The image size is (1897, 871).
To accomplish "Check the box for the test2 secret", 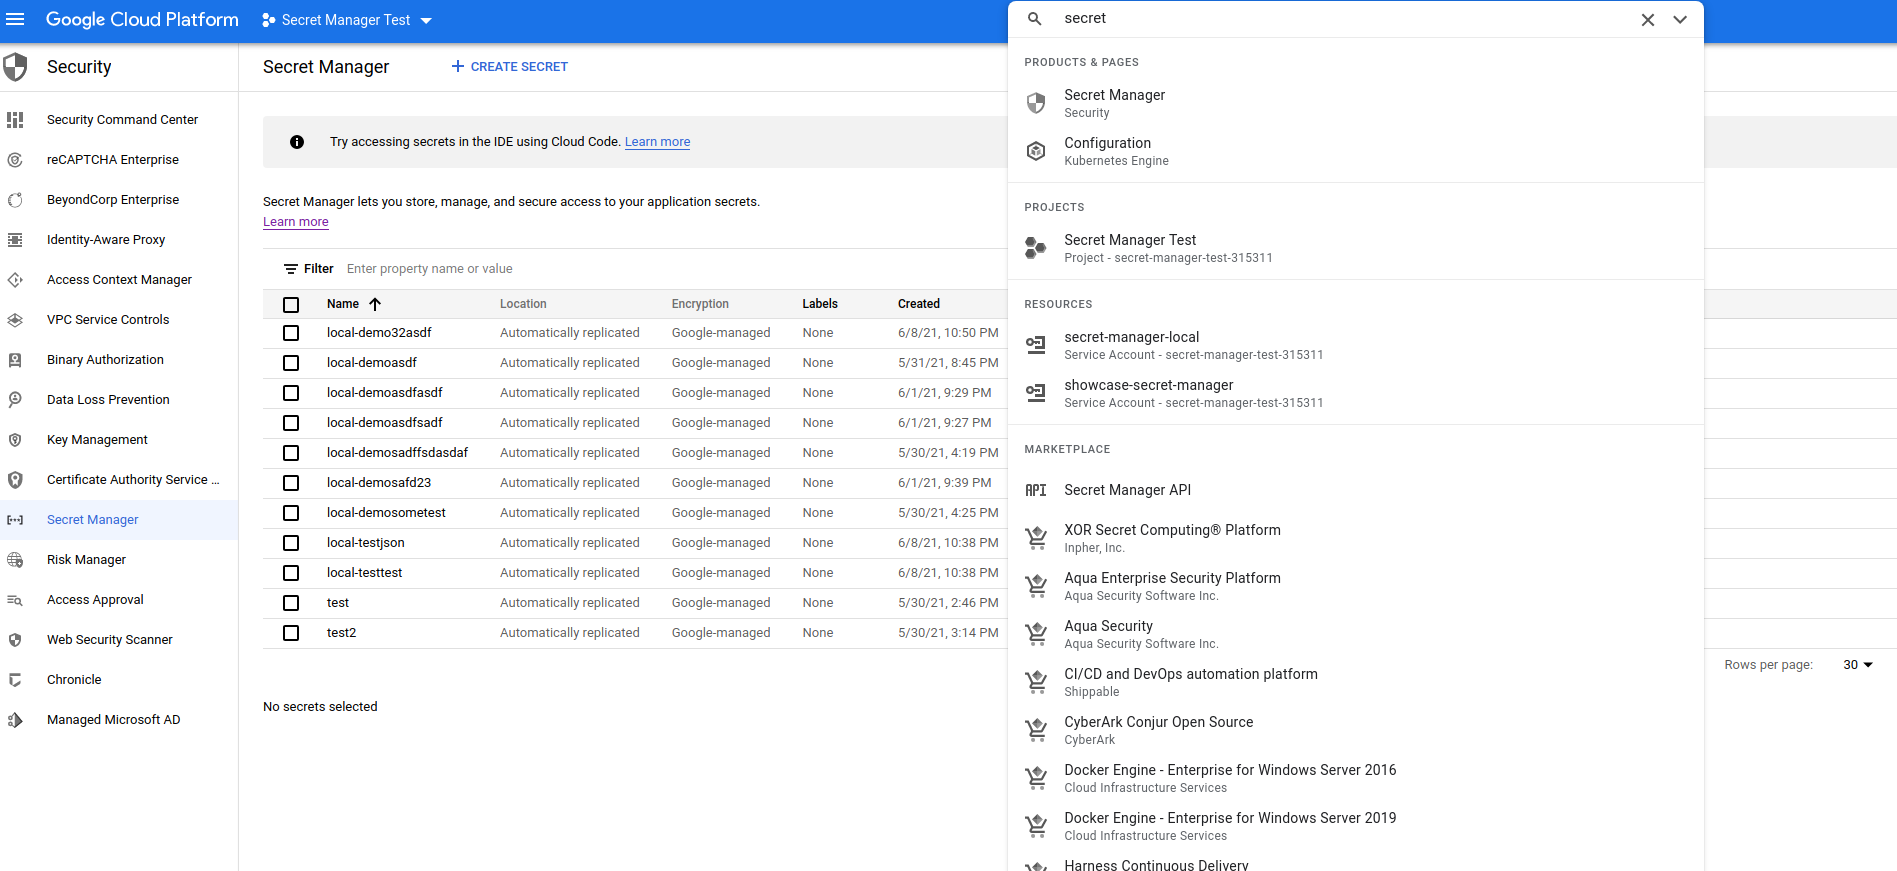I will pyautogui.click(x=291, y=633).
